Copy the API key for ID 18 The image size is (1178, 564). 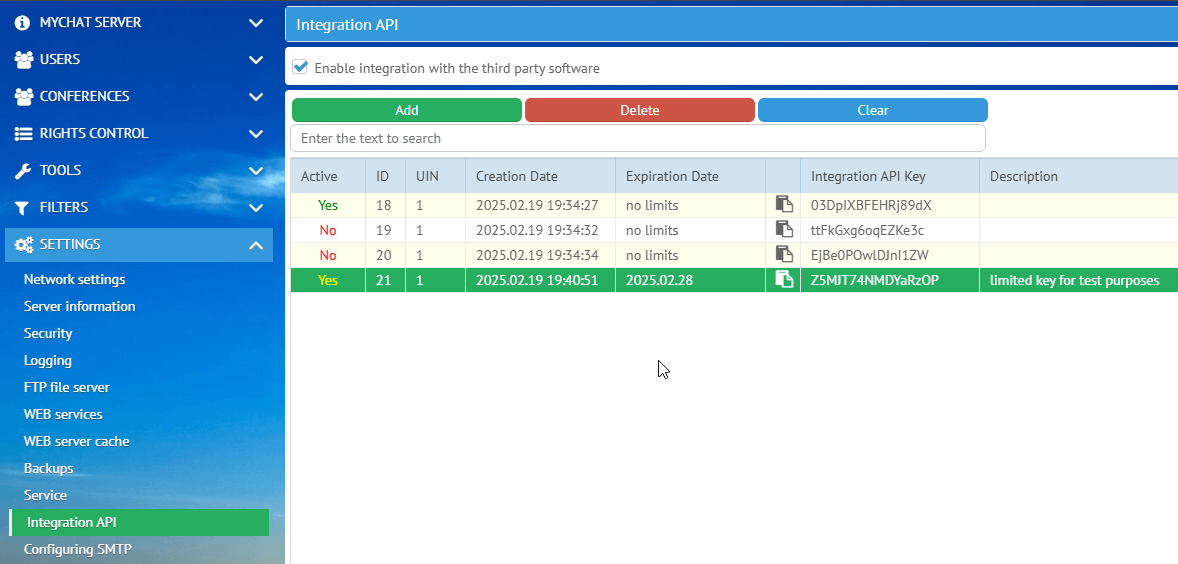(783, 205)
